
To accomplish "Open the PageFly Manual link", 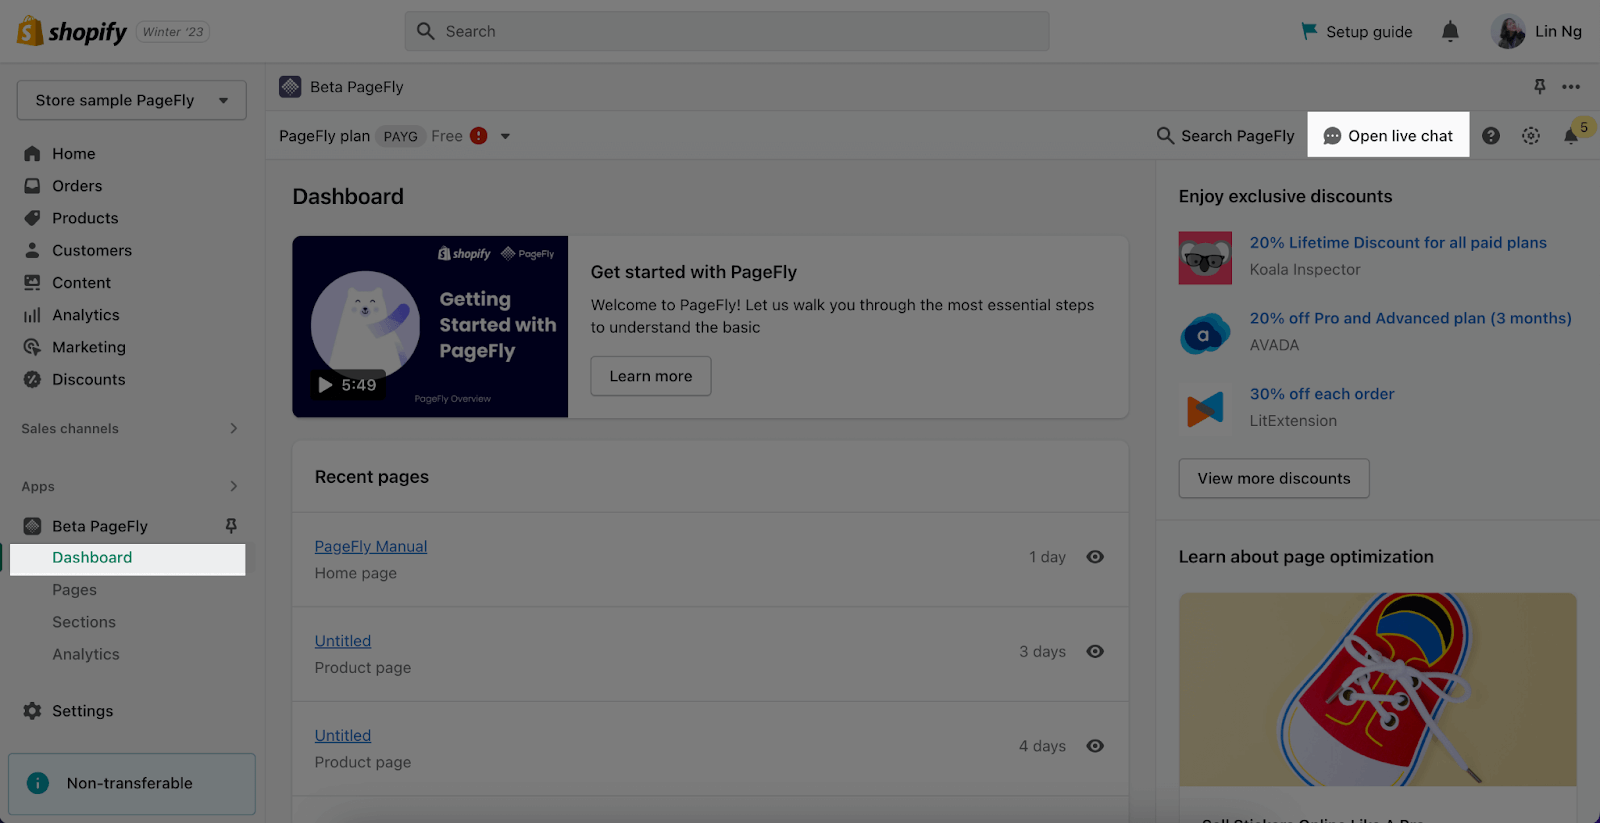I will click(371, 546).
